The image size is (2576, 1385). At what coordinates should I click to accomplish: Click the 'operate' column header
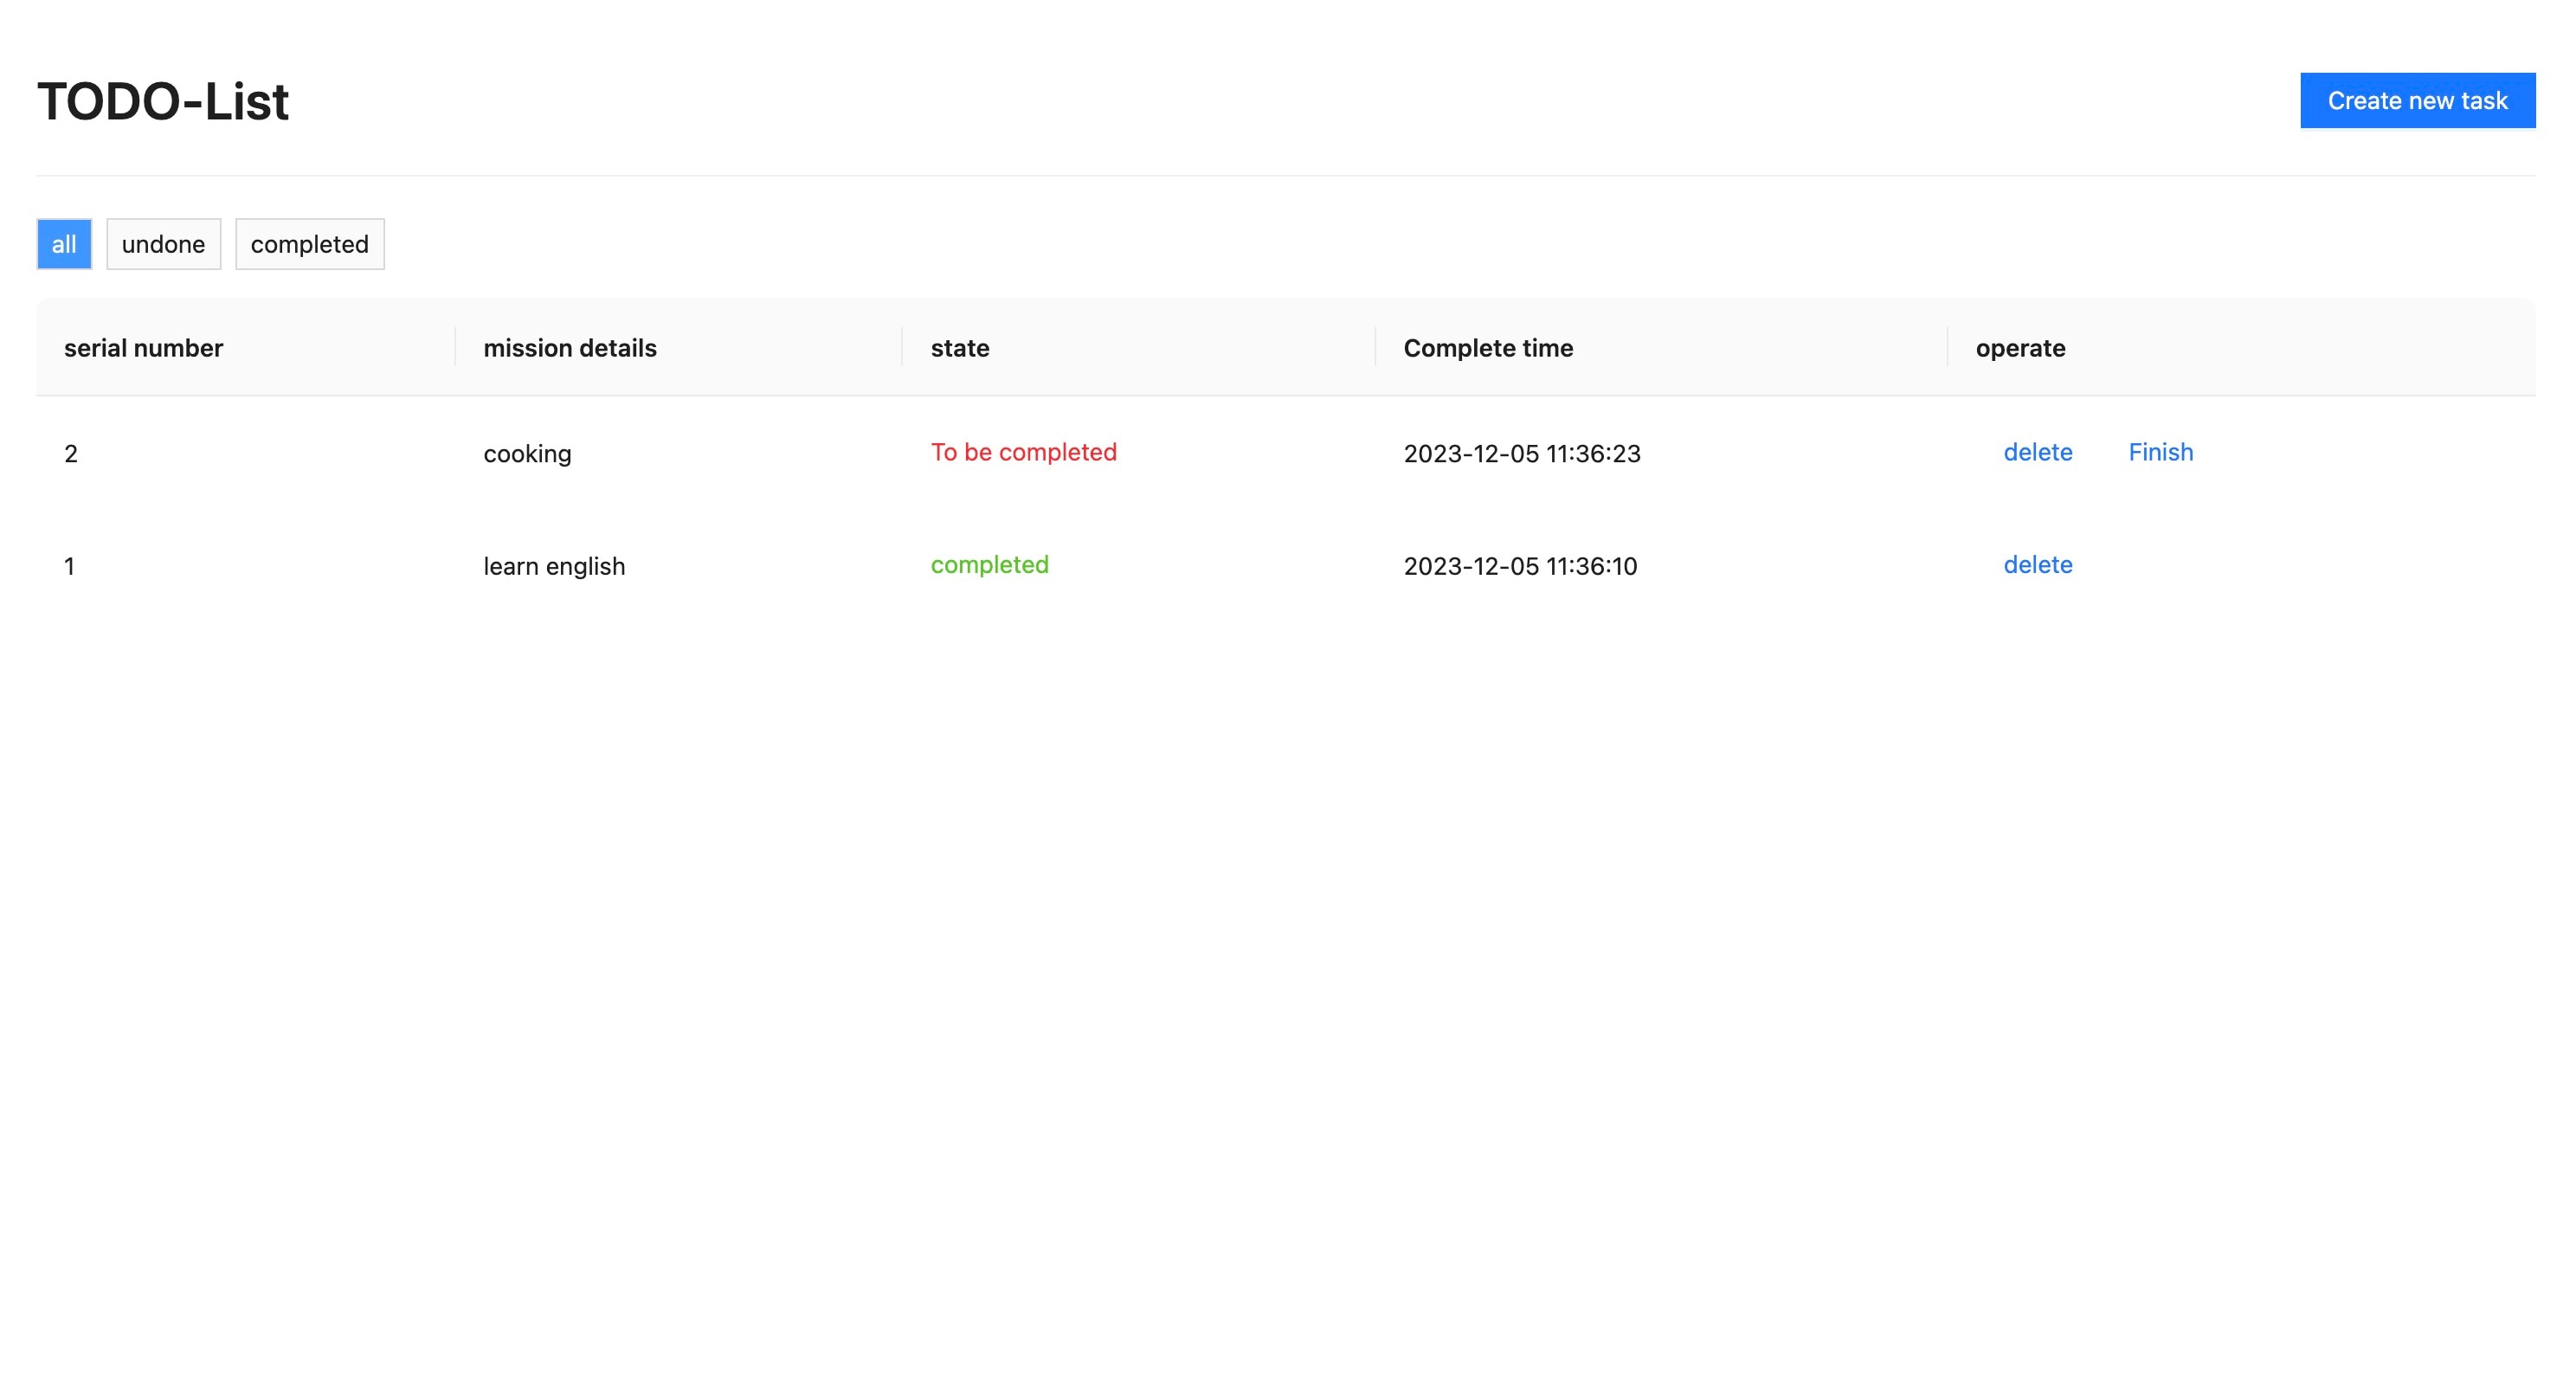click(2019, 348)
